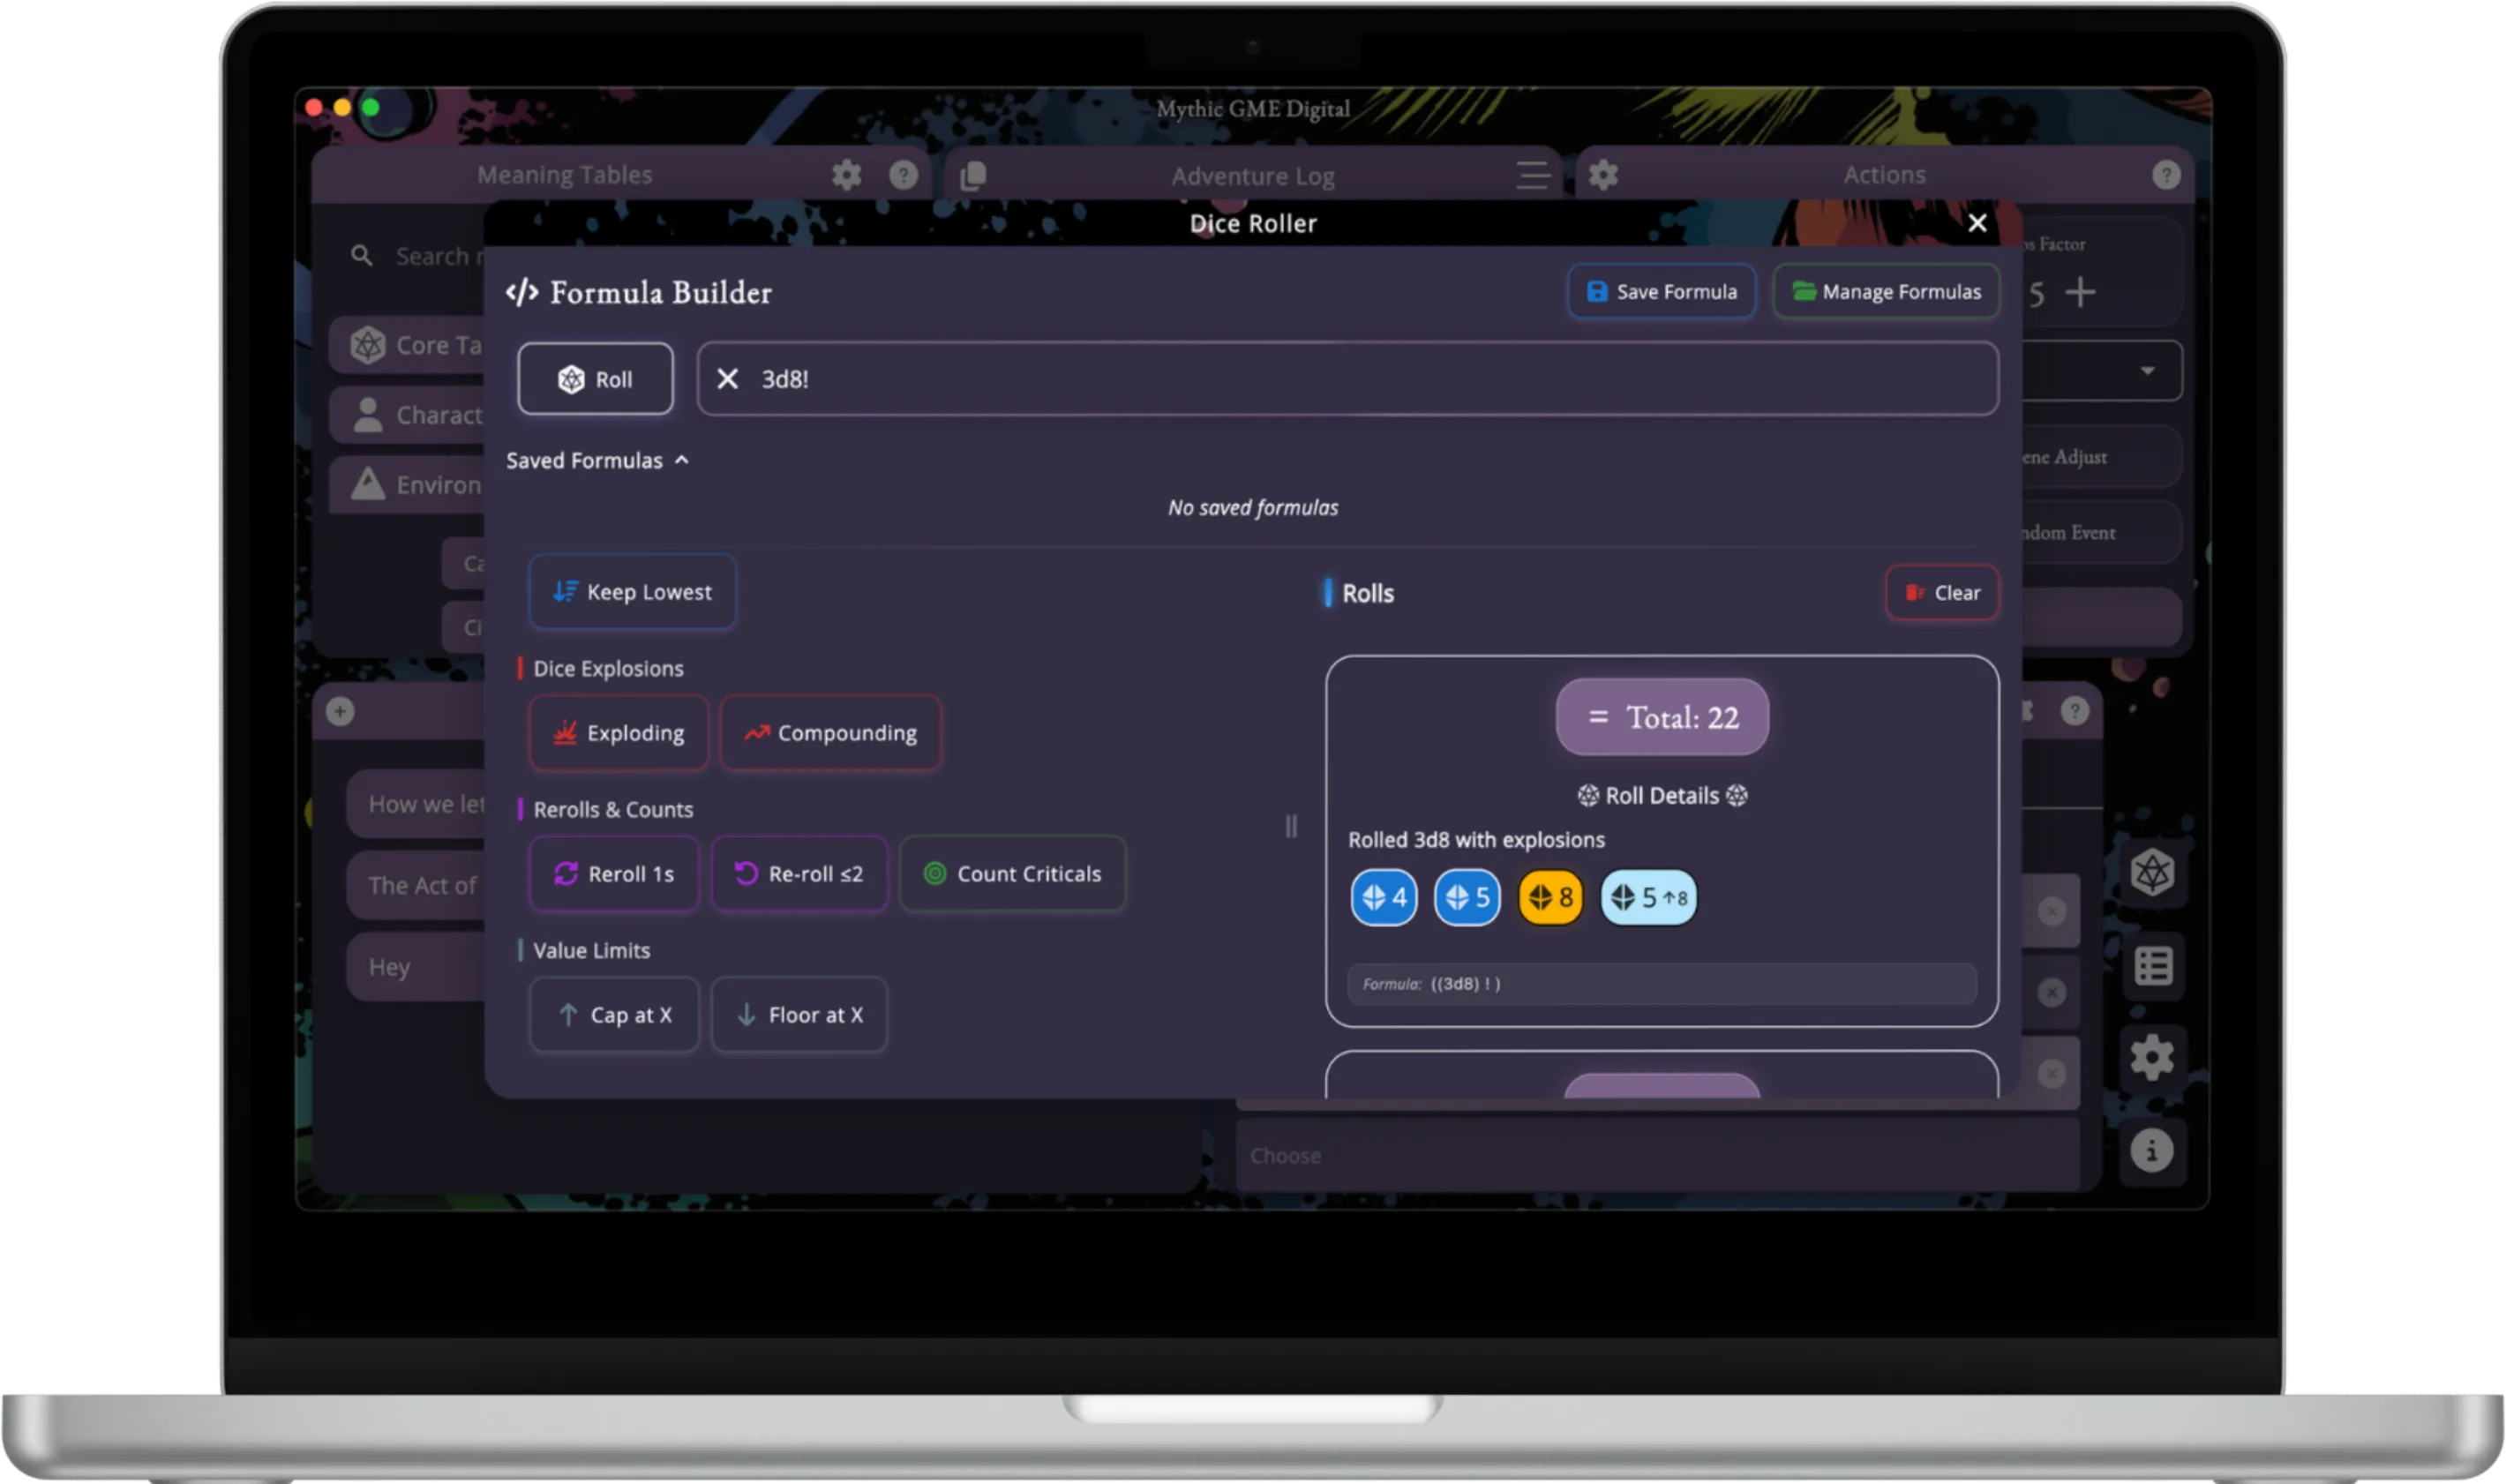The width and height of the screenshot is (2506, 1484).
Task: Open settings gear sidebar icon
Action: (2152, 1058)
